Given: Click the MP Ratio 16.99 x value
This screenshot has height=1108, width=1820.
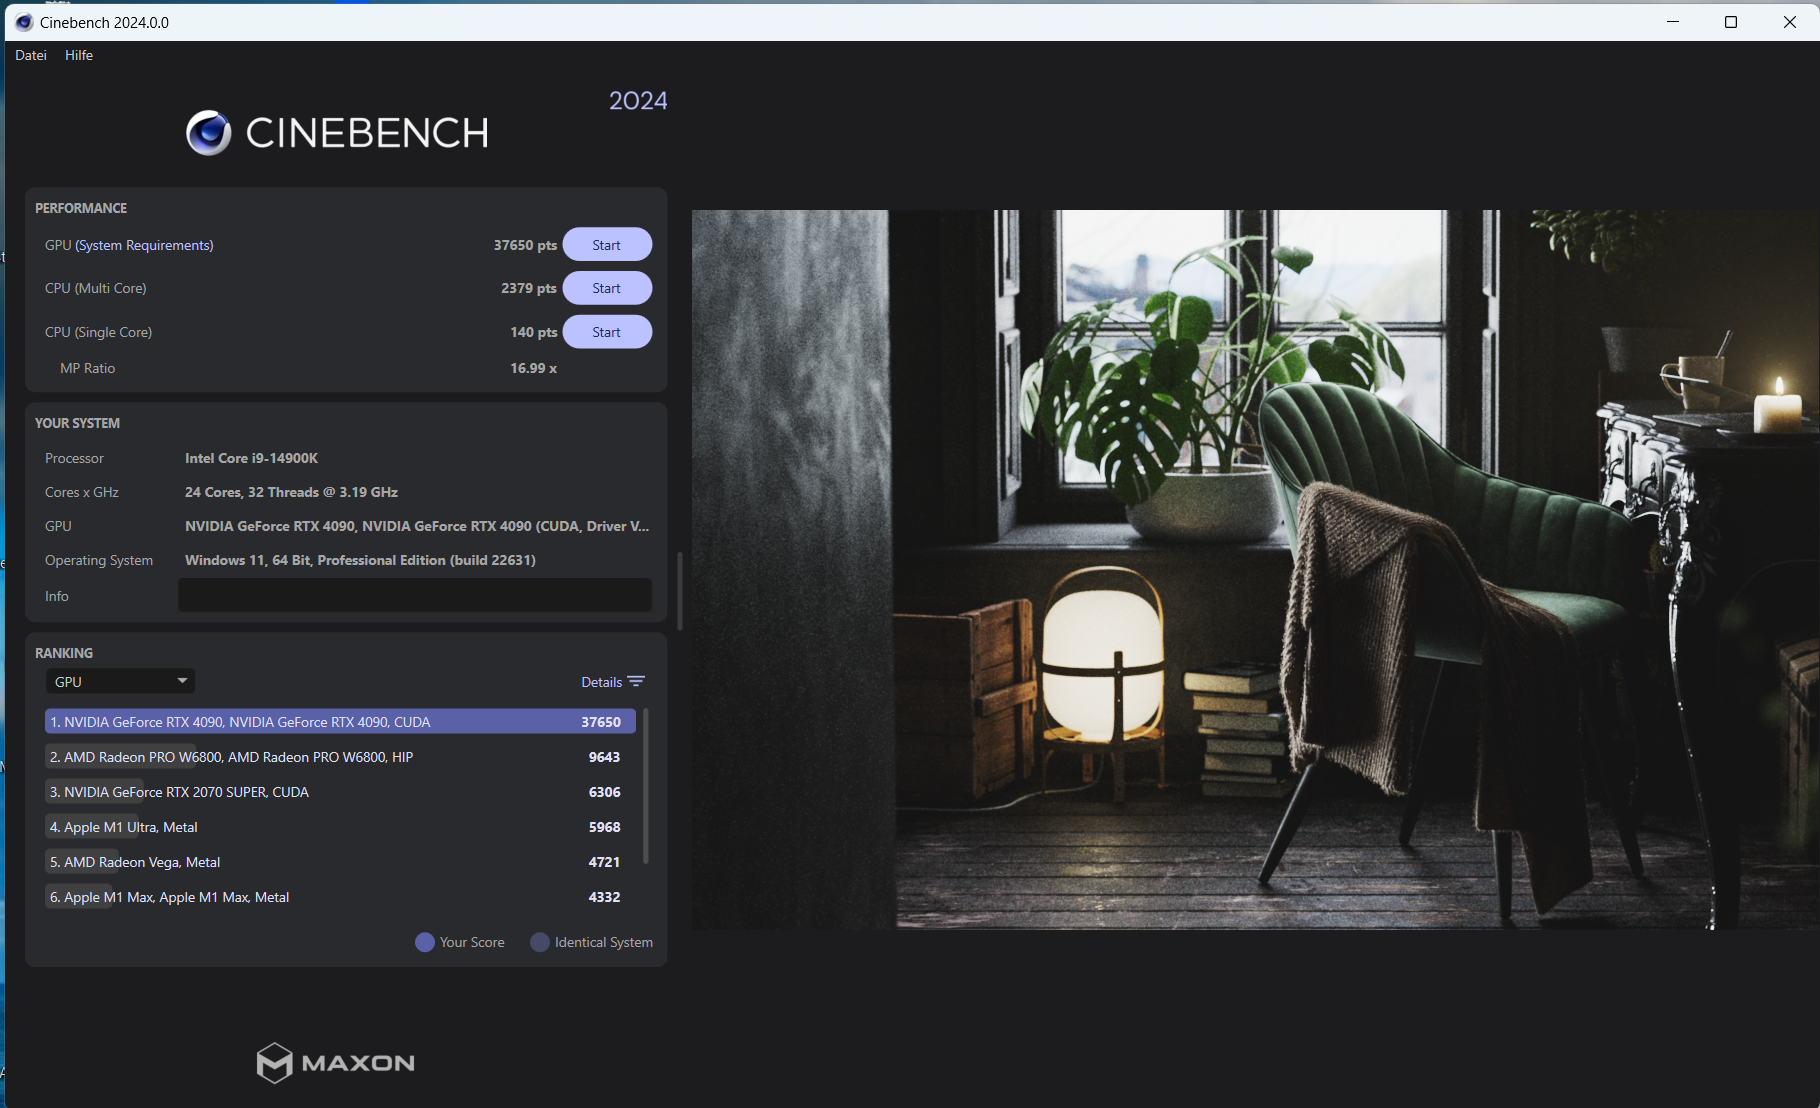Looking at the screenshot, I should [534, 368].
